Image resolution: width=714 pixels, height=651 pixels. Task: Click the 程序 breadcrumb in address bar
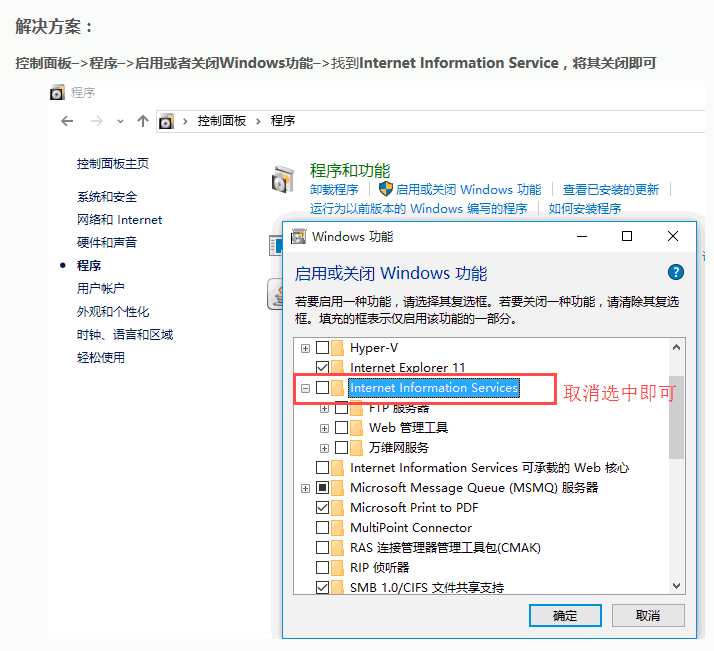[283, 121]
